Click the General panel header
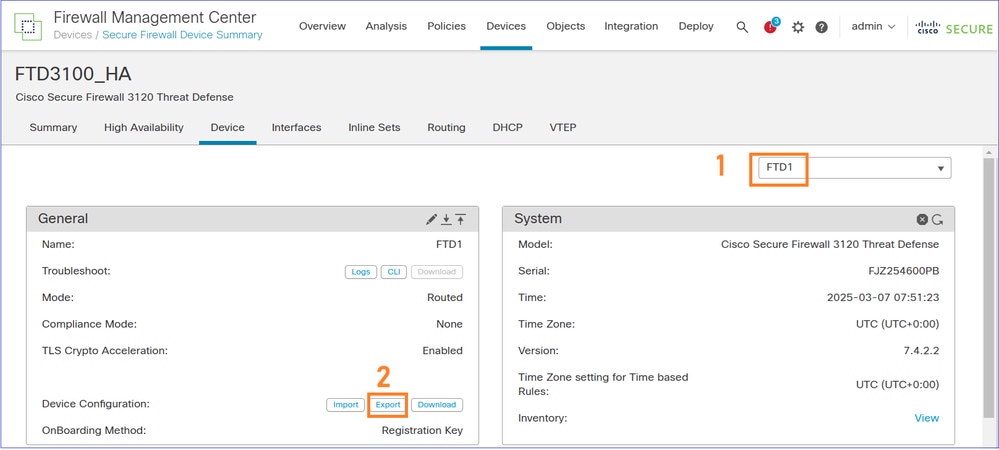999x450 pixels. point(252,219)
